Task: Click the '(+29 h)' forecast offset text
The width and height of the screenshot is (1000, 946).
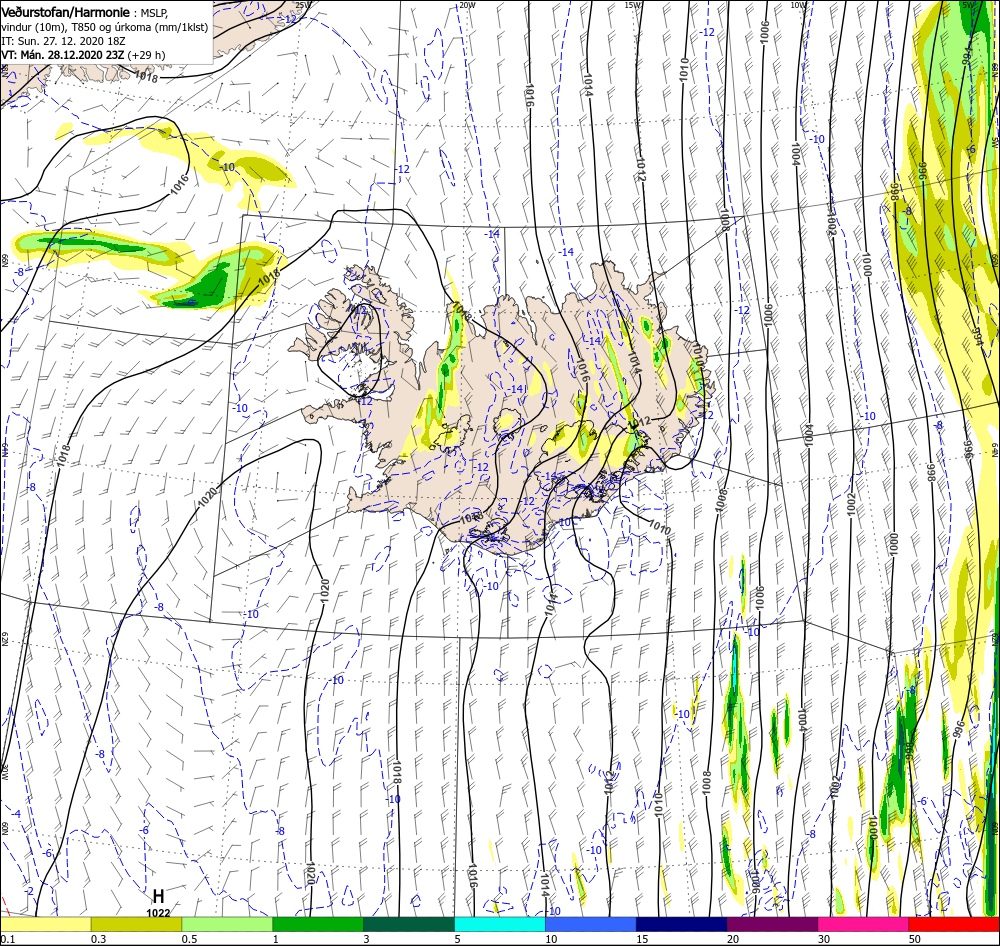Action: (x=146, y=55)
